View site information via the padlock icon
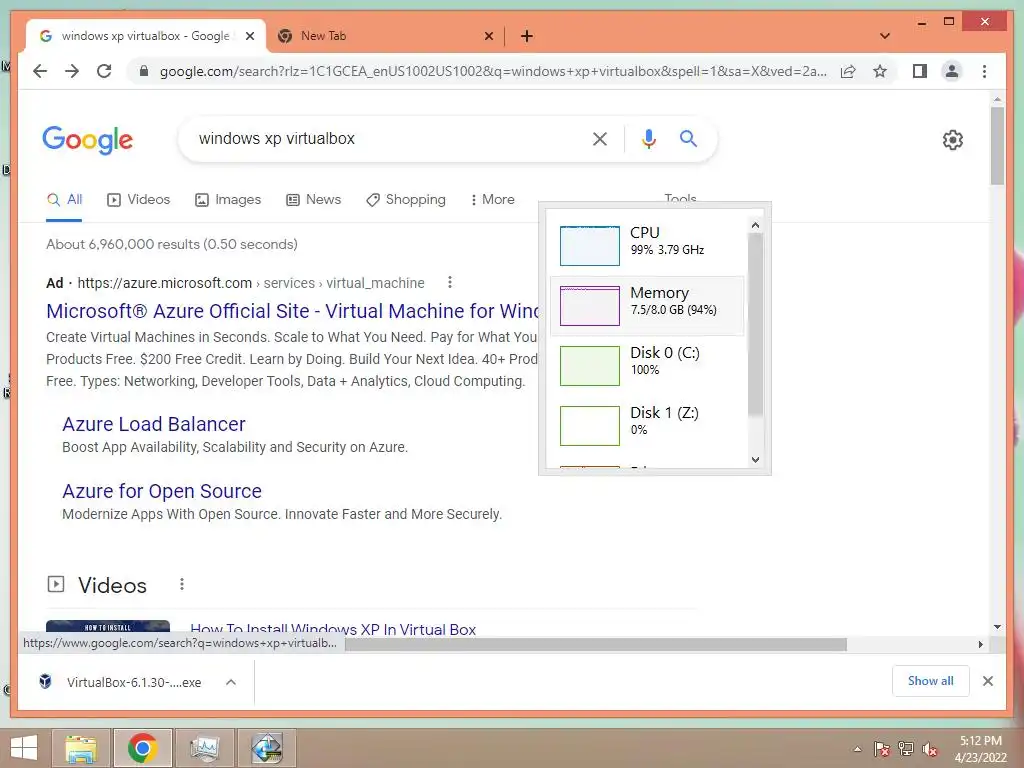The image size is (1024, 768). tap(144, 71)
